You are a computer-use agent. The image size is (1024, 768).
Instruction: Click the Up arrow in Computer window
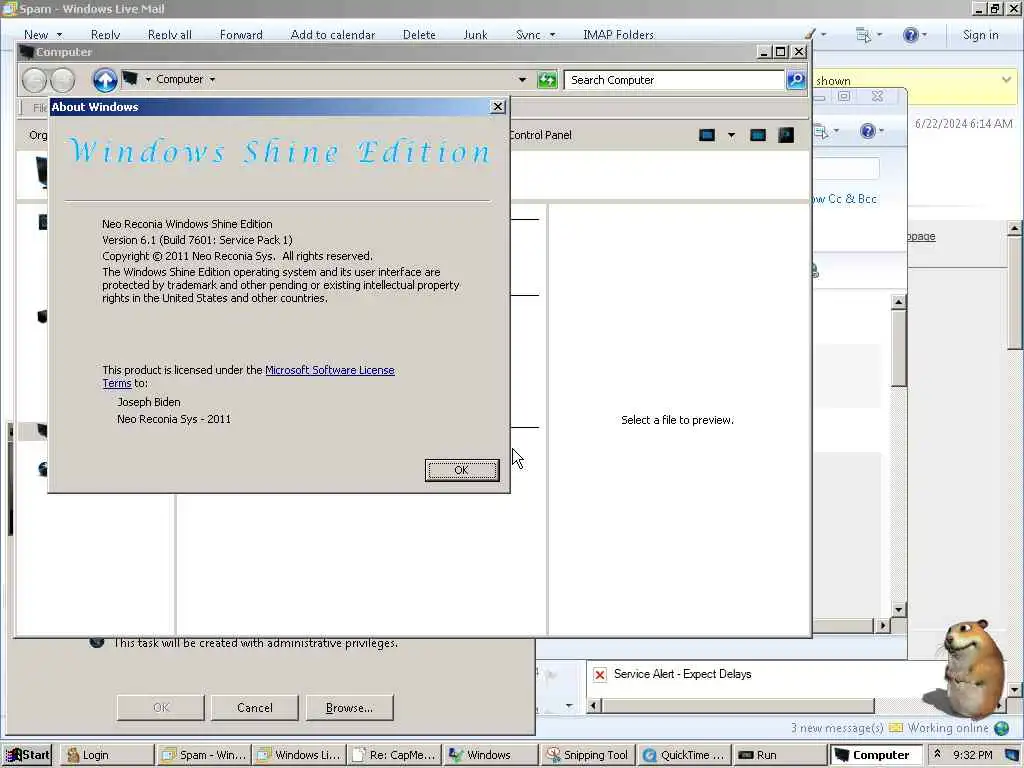pos(104,80)
